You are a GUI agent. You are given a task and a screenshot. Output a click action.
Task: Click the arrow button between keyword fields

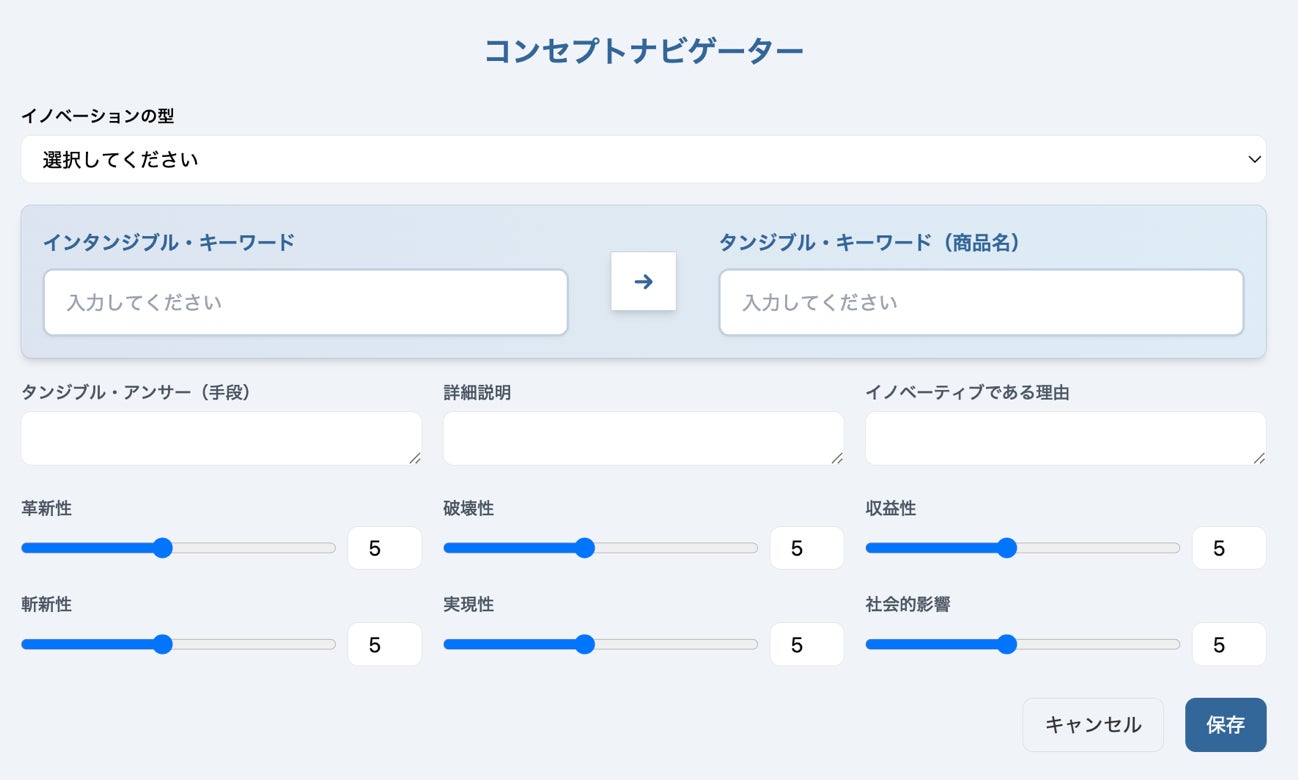pos(643,282)
